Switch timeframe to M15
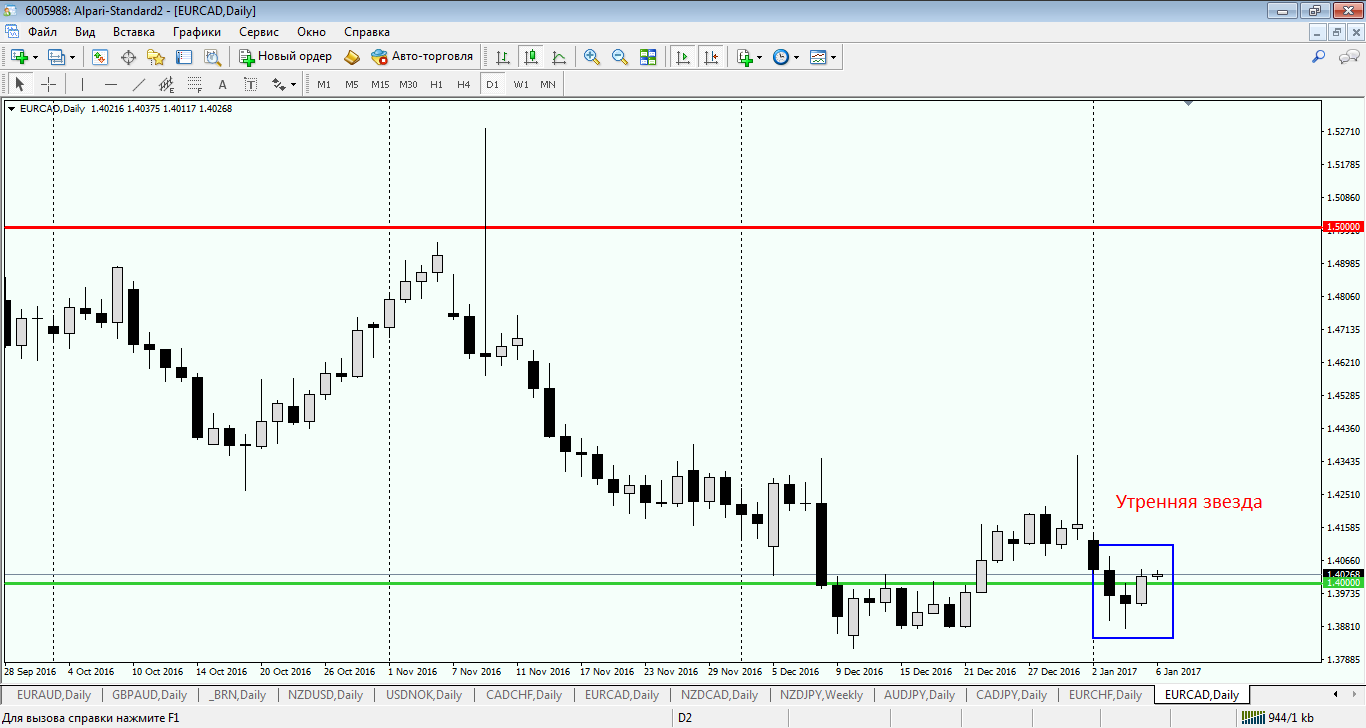This screenshot has width=1366, height=728. pos(380,84)
